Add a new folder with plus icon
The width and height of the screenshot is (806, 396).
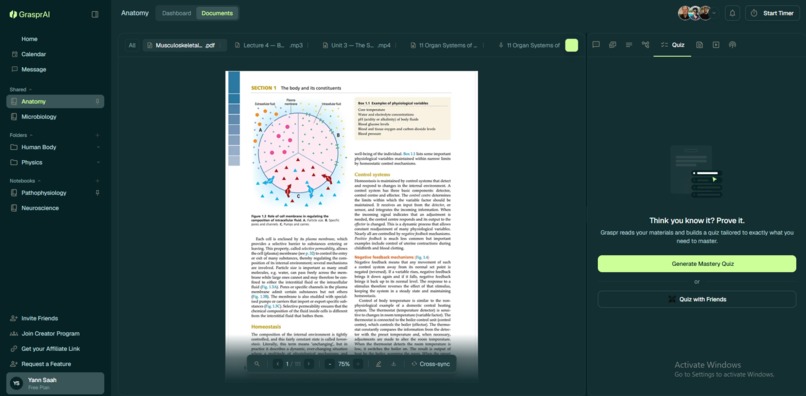[x=98, y=135]
